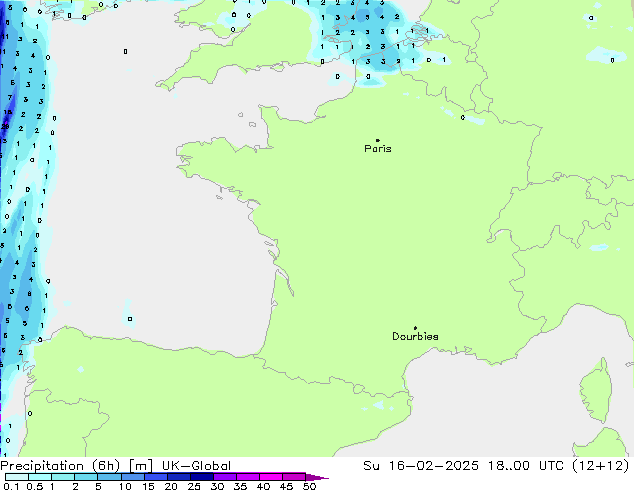Select the 10–15 legend color swatch
This screenshot has height=490, width=634.
[132, 477]
